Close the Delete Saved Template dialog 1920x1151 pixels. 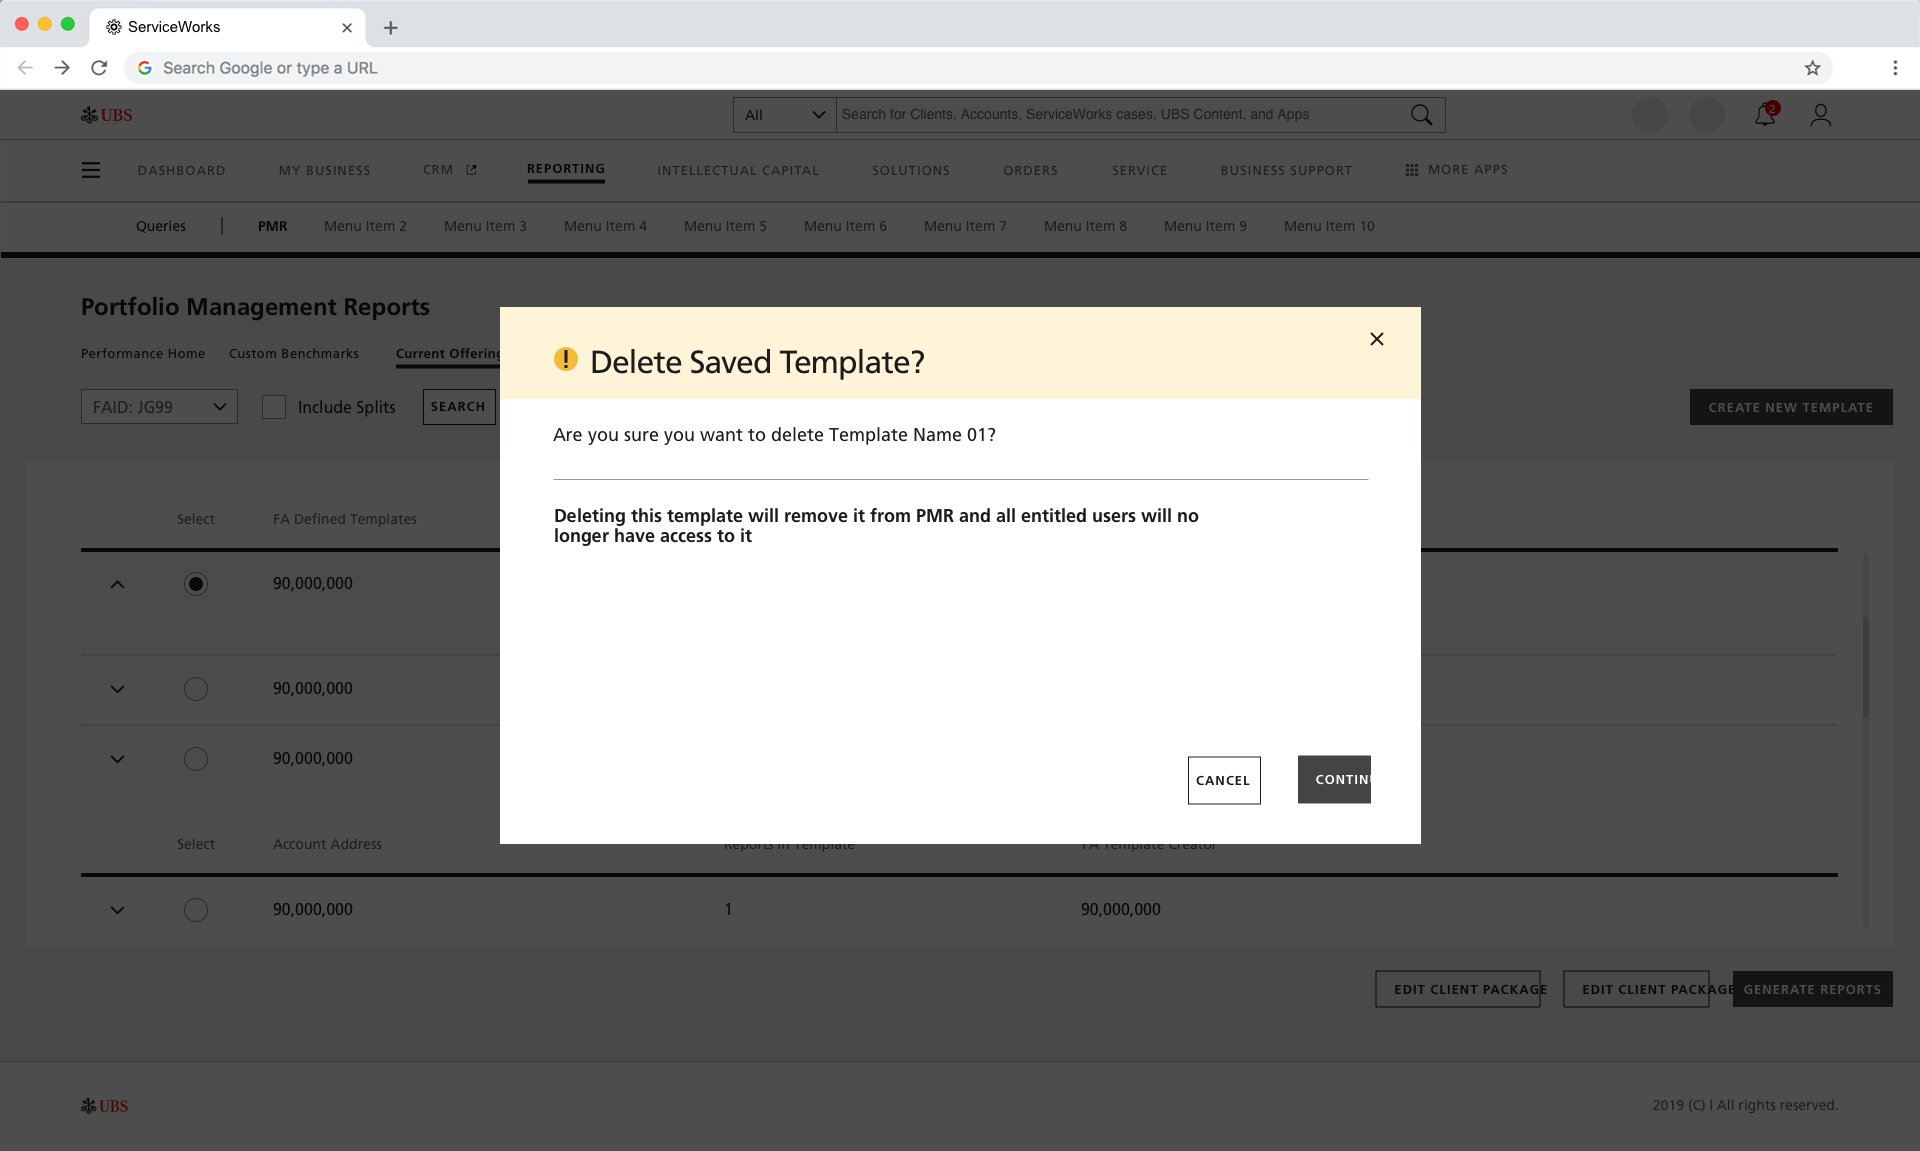tap(1377, 339)
